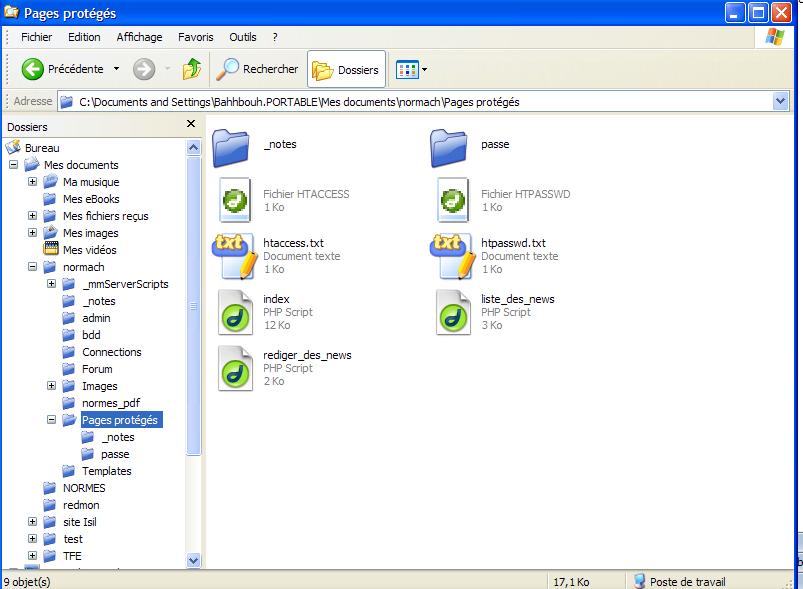The width and height of the screenshot is (803, 589).
Task: Expand the test folder tree node
Action: (32, 538)
